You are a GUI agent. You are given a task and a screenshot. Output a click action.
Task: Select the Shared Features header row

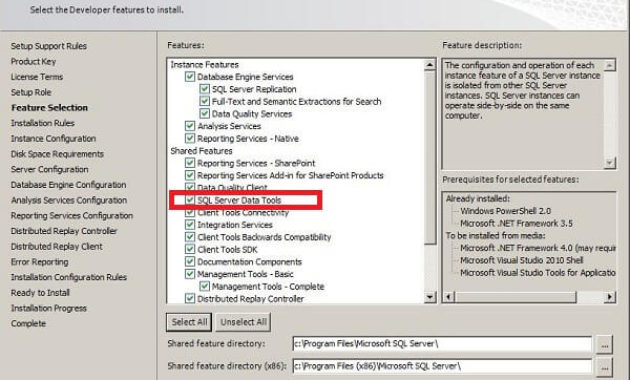click(x=201, y=151)
